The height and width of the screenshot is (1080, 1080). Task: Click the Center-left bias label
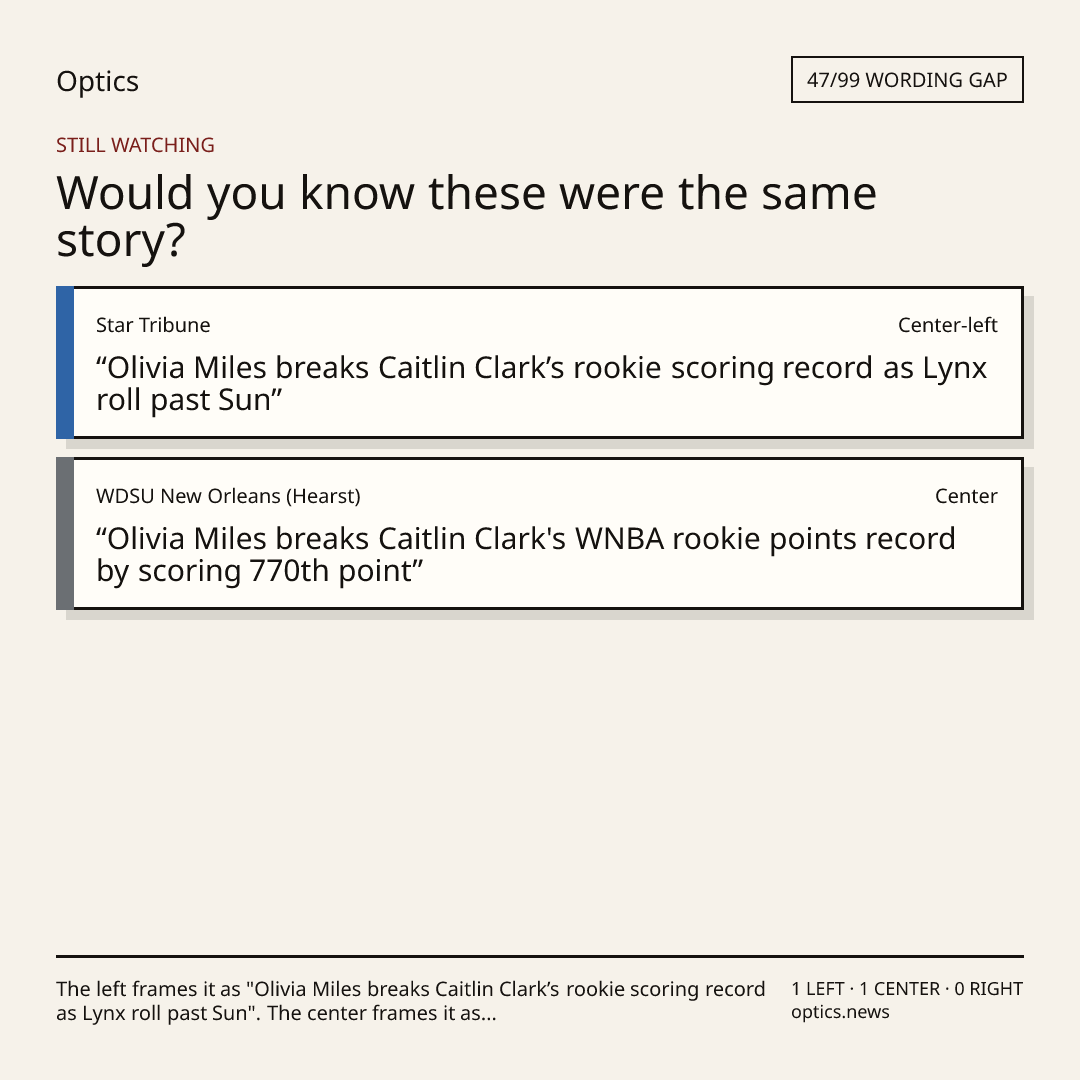click(x=947, y=325)
